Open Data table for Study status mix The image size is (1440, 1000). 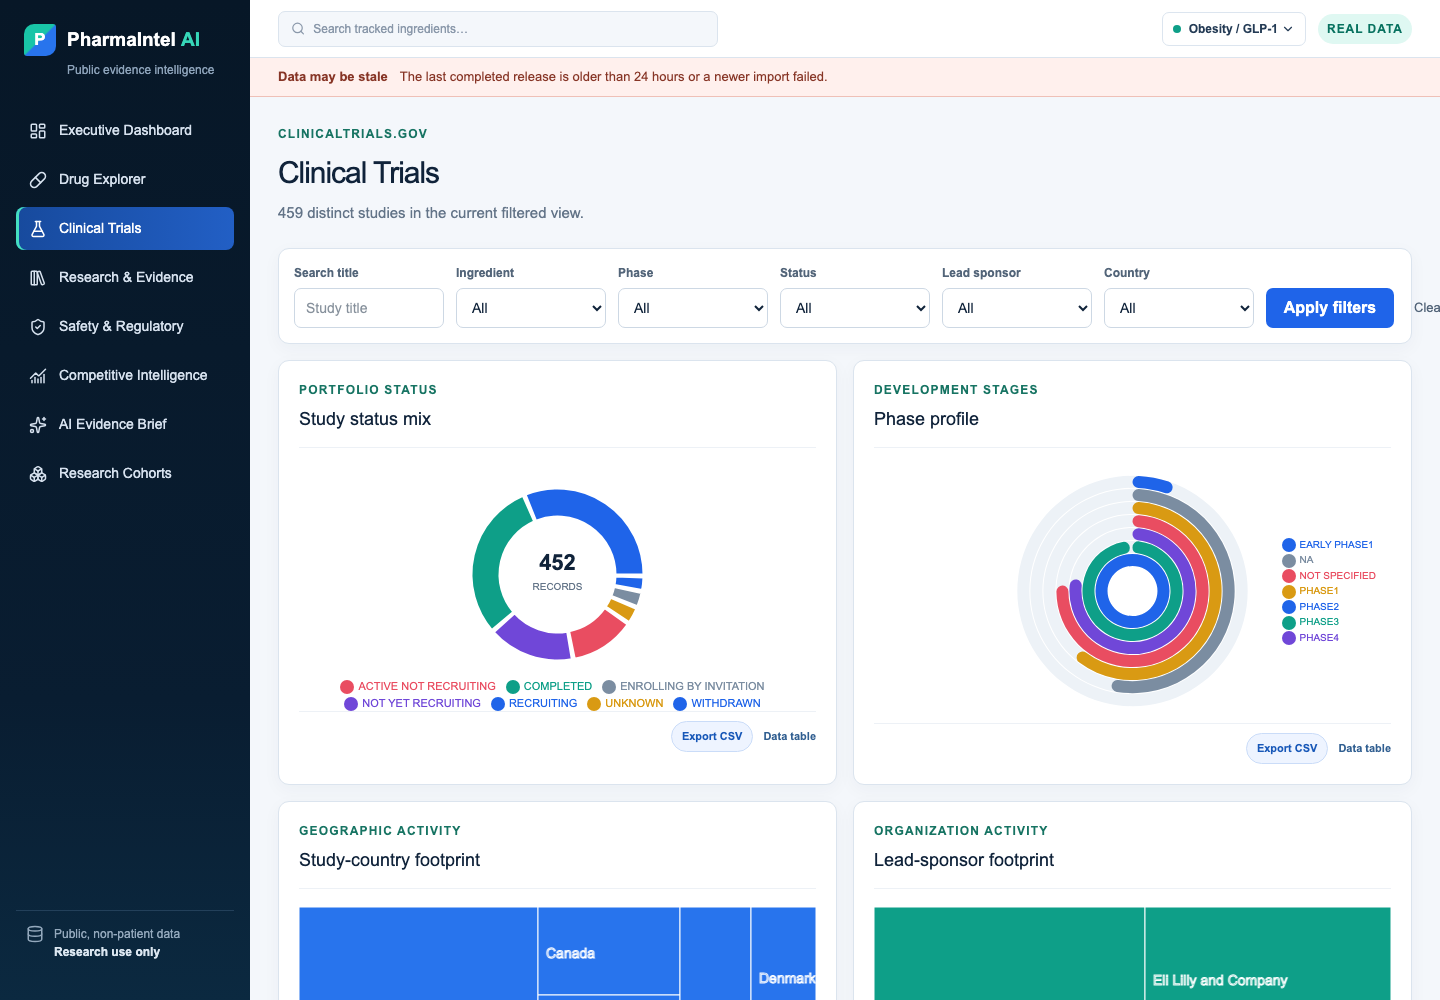click(790, 736)
